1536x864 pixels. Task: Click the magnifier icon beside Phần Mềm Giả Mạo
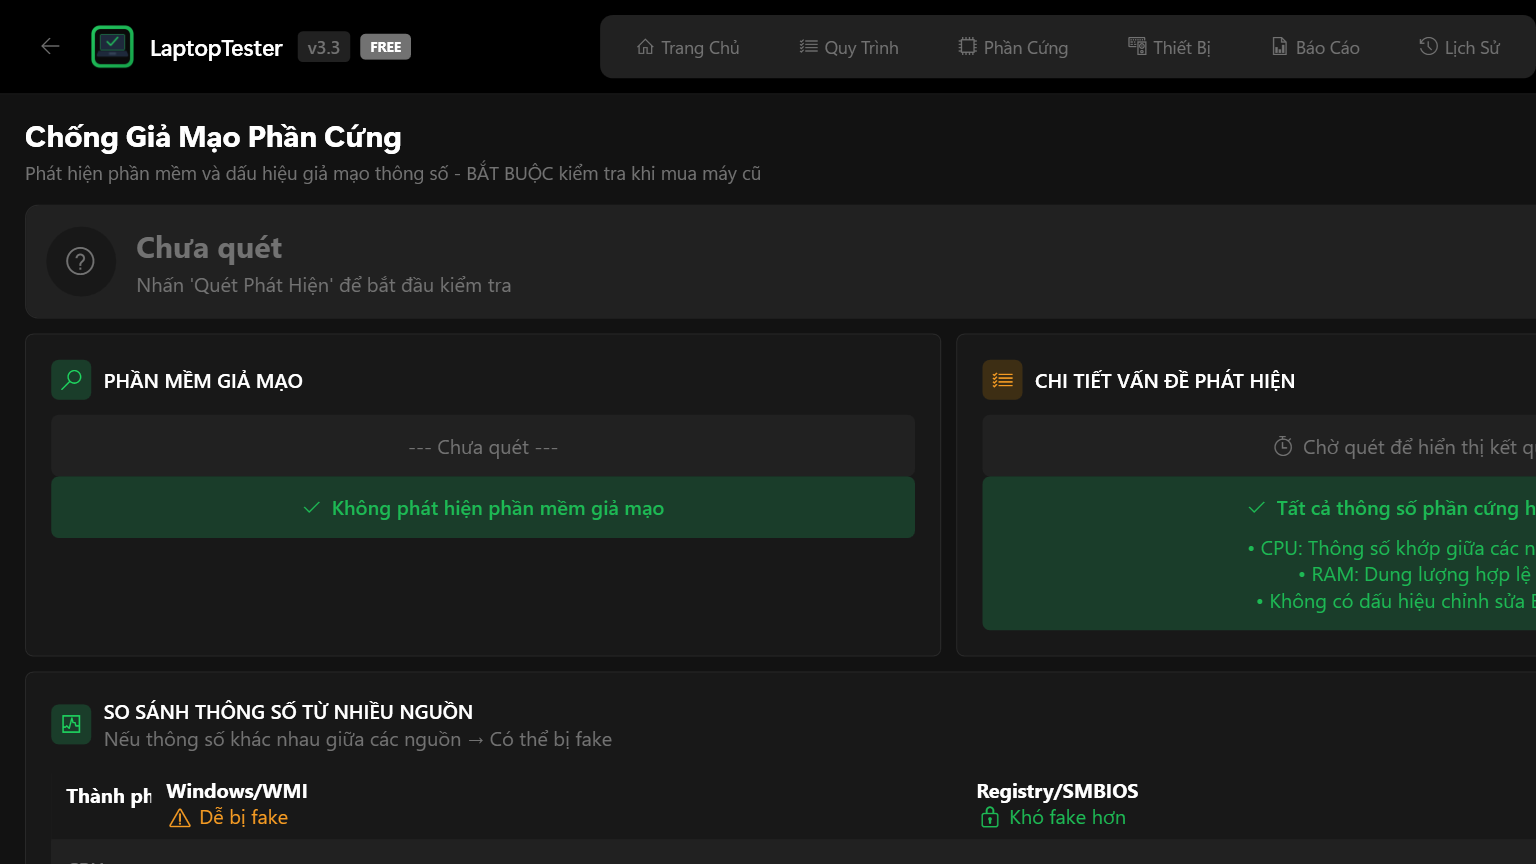71,380
